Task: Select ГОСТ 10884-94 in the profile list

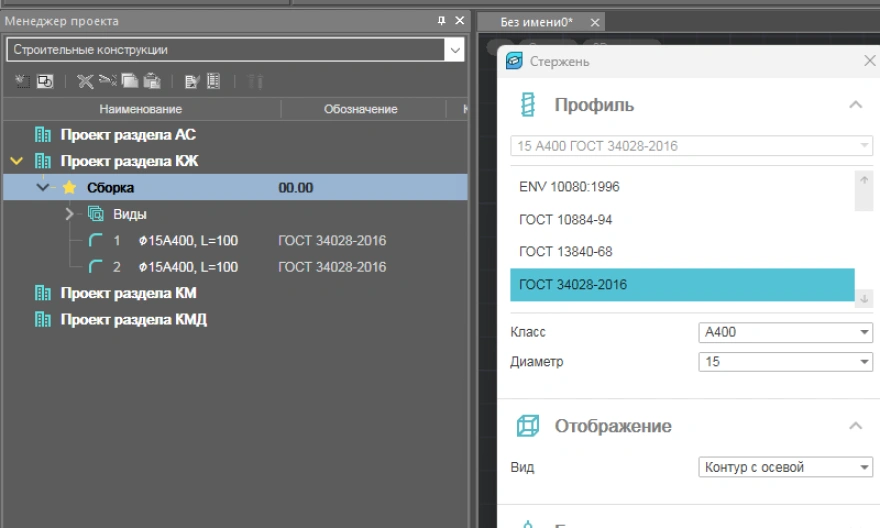Action: point(566,220)
